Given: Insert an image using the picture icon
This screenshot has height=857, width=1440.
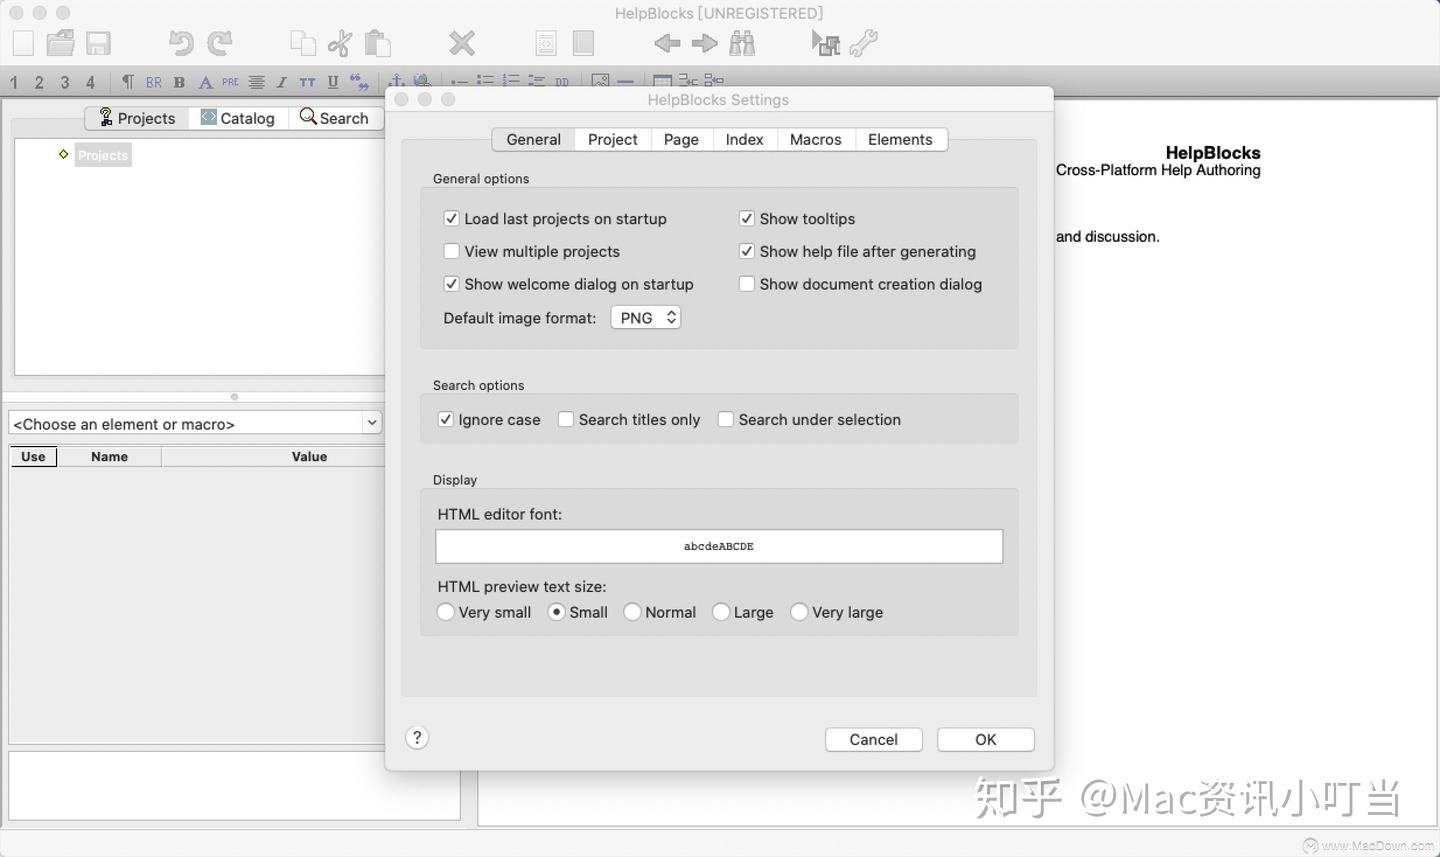Looking at the screenshot, I should pos(600,81).
